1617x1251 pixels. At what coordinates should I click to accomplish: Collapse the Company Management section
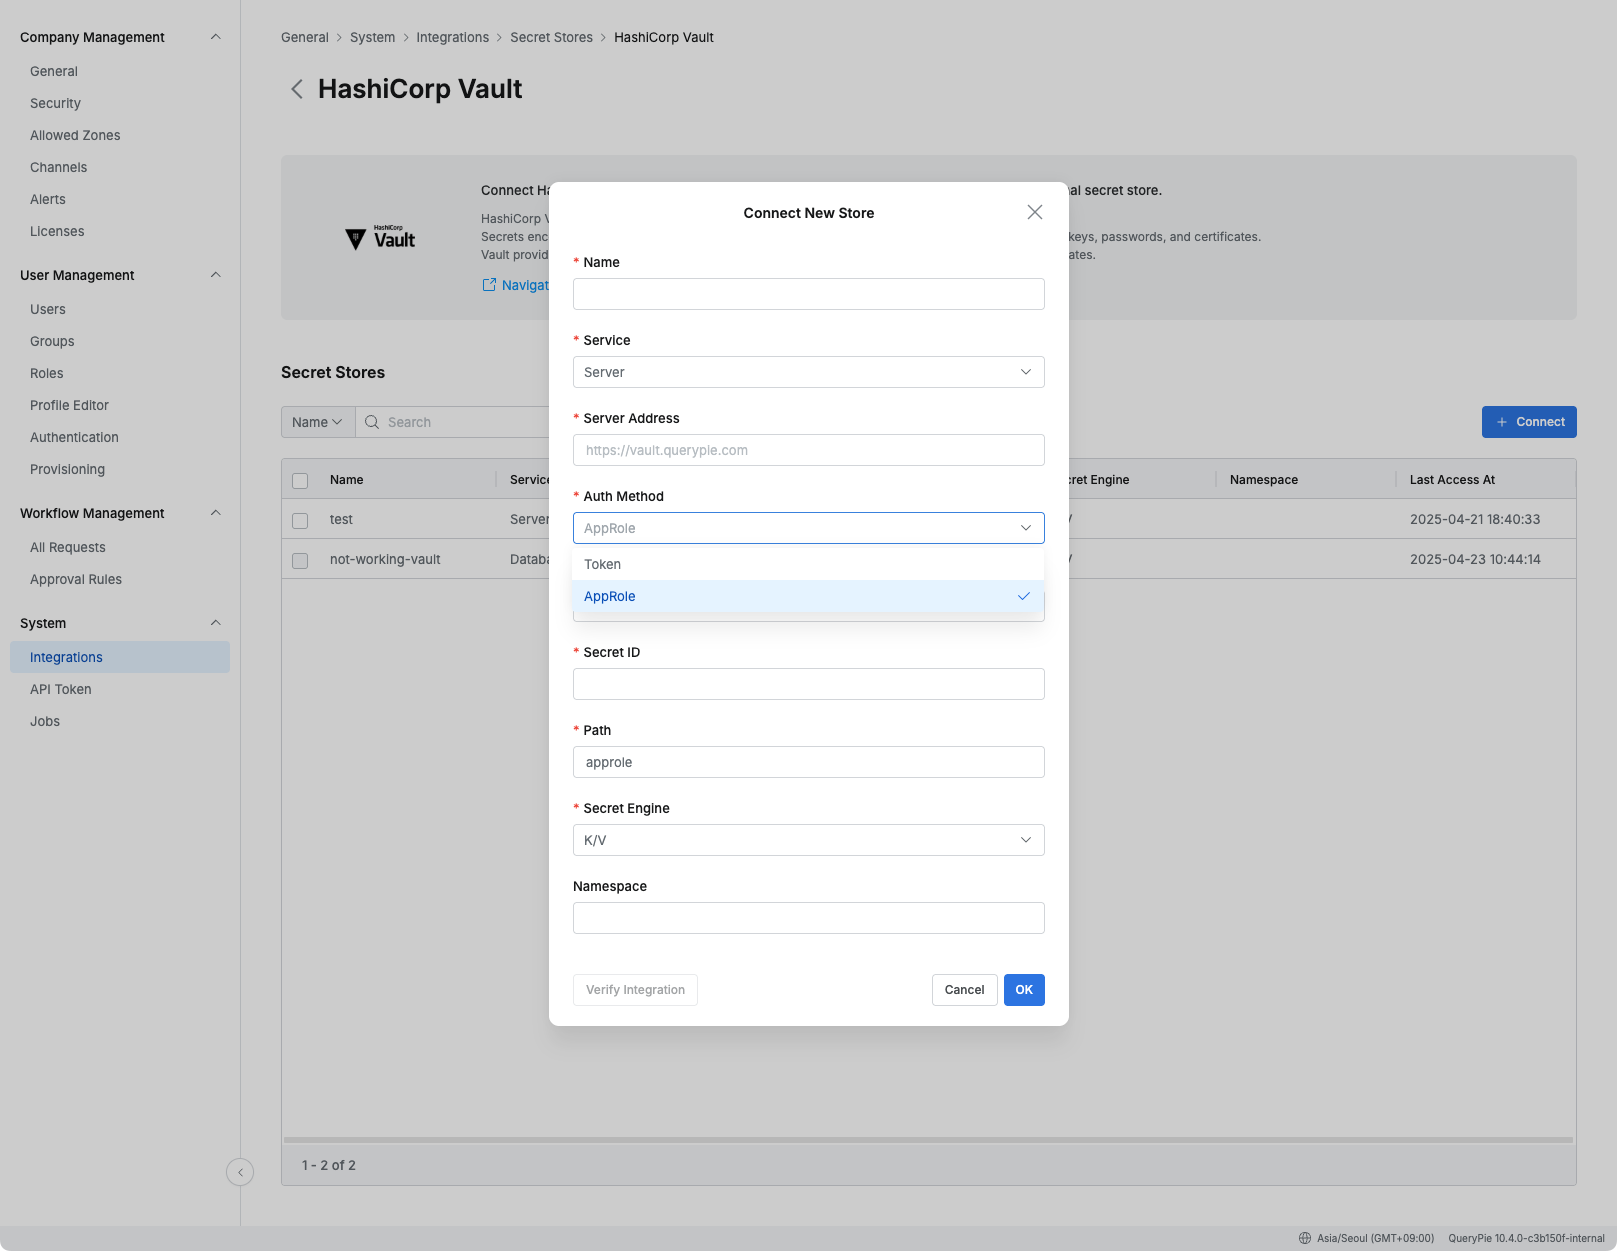click(216, 36)
